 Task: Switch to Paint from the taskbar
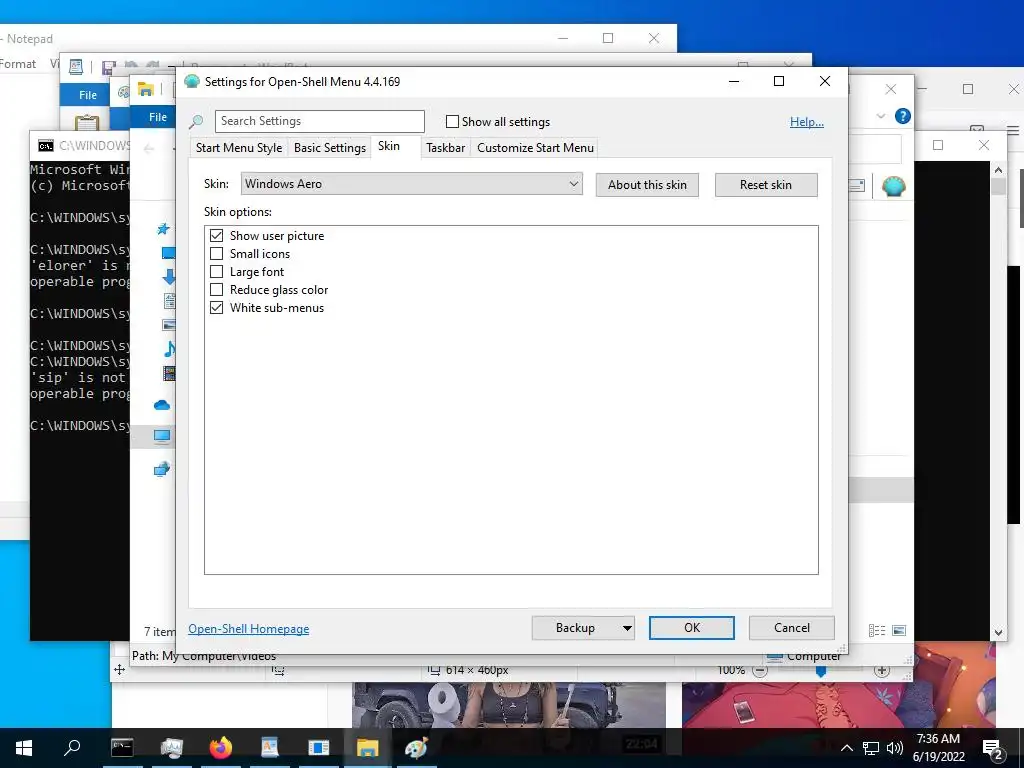pos(417,748)
